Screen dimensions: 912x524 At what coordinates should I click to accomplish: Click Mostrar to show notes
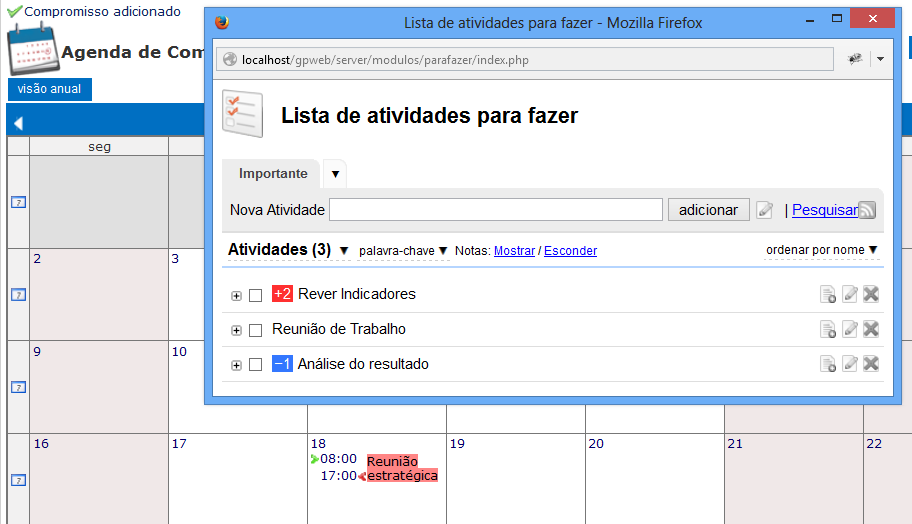coord(514,251)
